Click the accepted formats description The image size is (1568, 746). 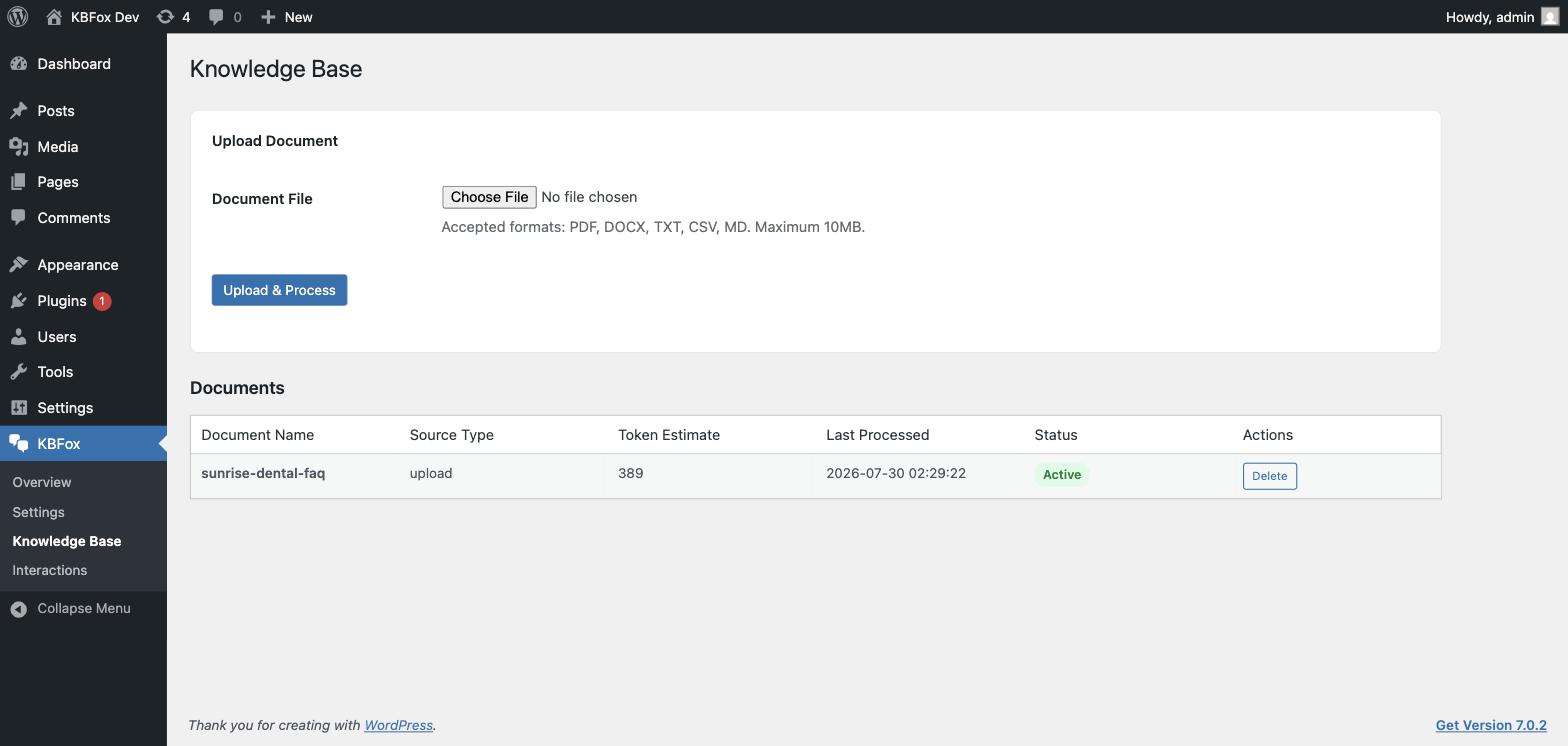click(653, 227)
